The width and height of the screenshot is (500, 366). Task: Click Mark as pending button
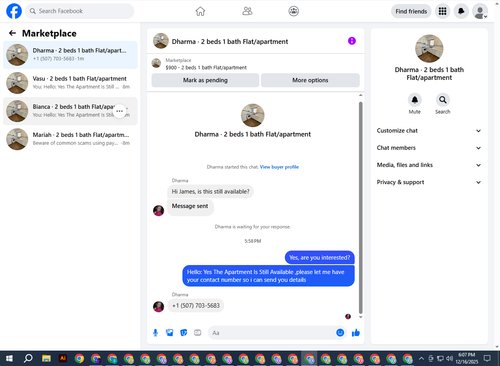point(205,80)
